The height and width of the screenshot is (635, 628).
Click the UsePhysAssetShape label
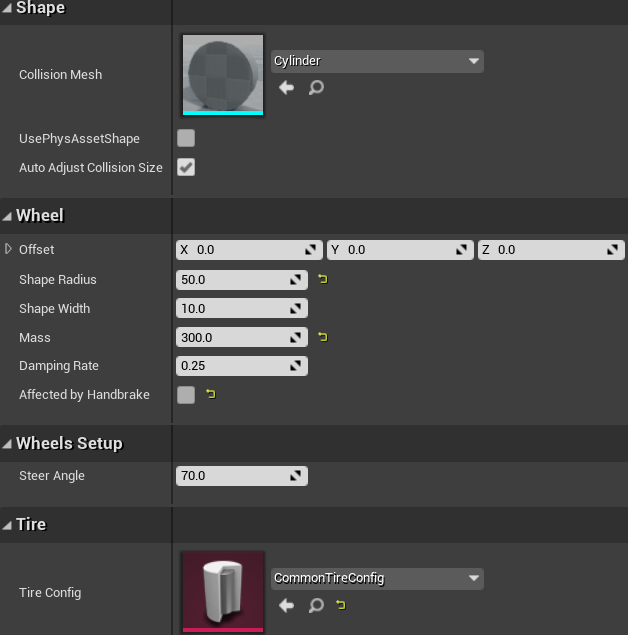(79, 139)
